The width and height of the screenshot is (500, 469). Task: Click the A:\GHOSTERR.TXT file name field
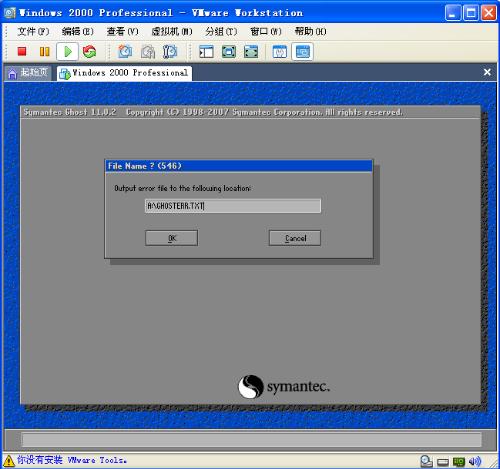tap(233, 206)
